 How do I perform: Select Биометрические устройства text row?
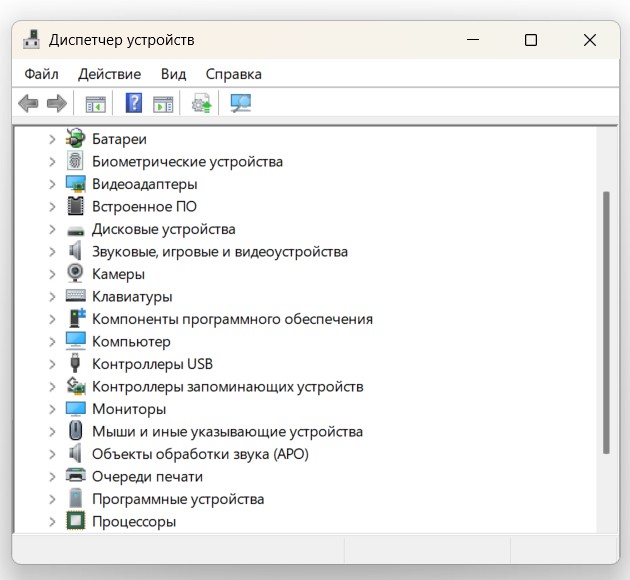[x=187, y=162]
